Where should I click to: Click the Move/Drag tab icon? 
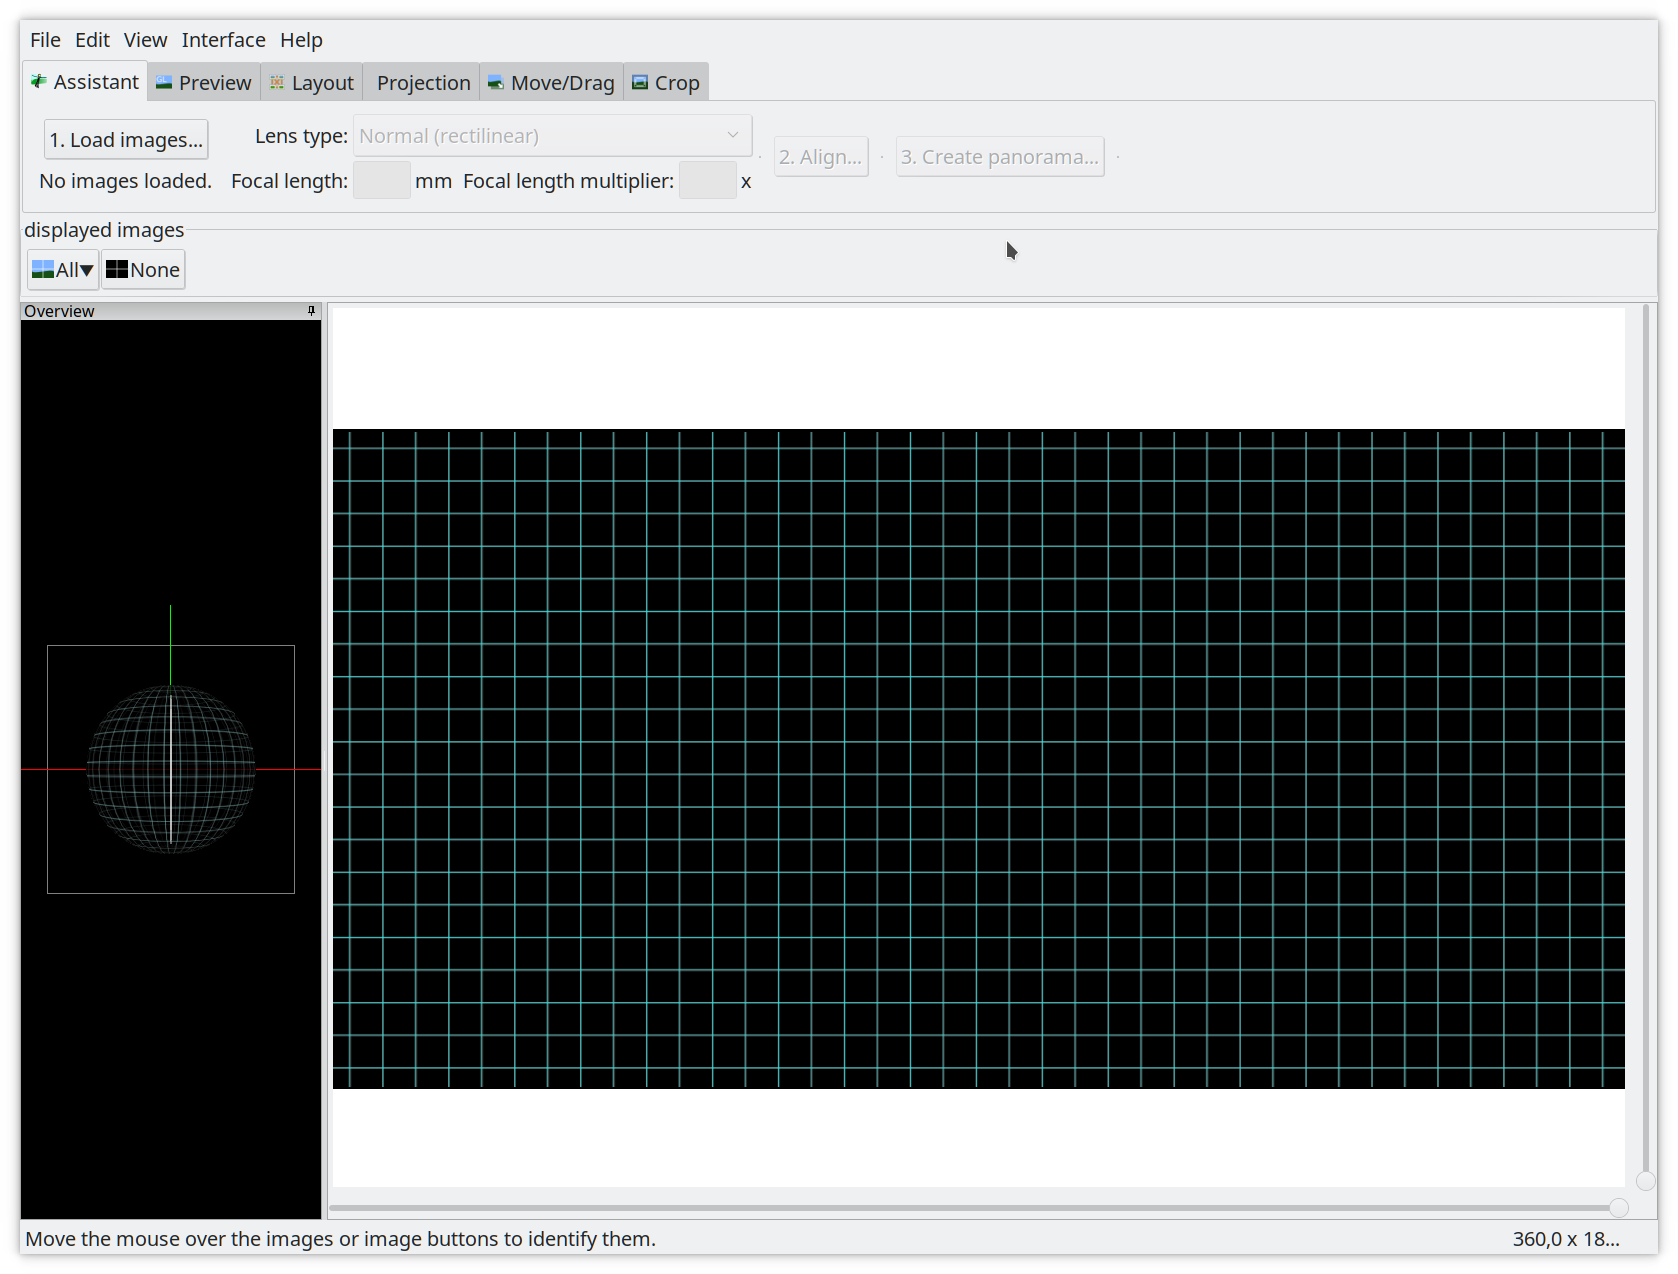[x=496, y=82]
